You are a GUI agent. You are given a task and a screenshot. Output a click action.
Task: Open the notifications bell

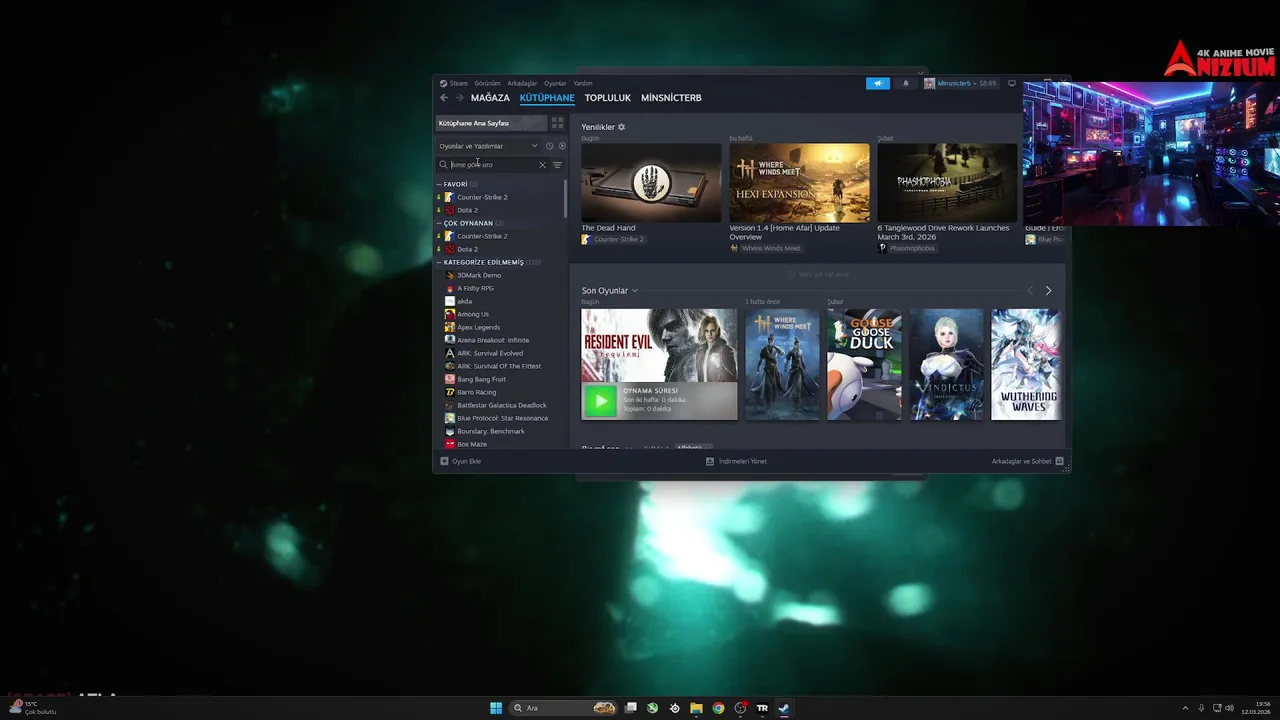click(x=906, y=83)
